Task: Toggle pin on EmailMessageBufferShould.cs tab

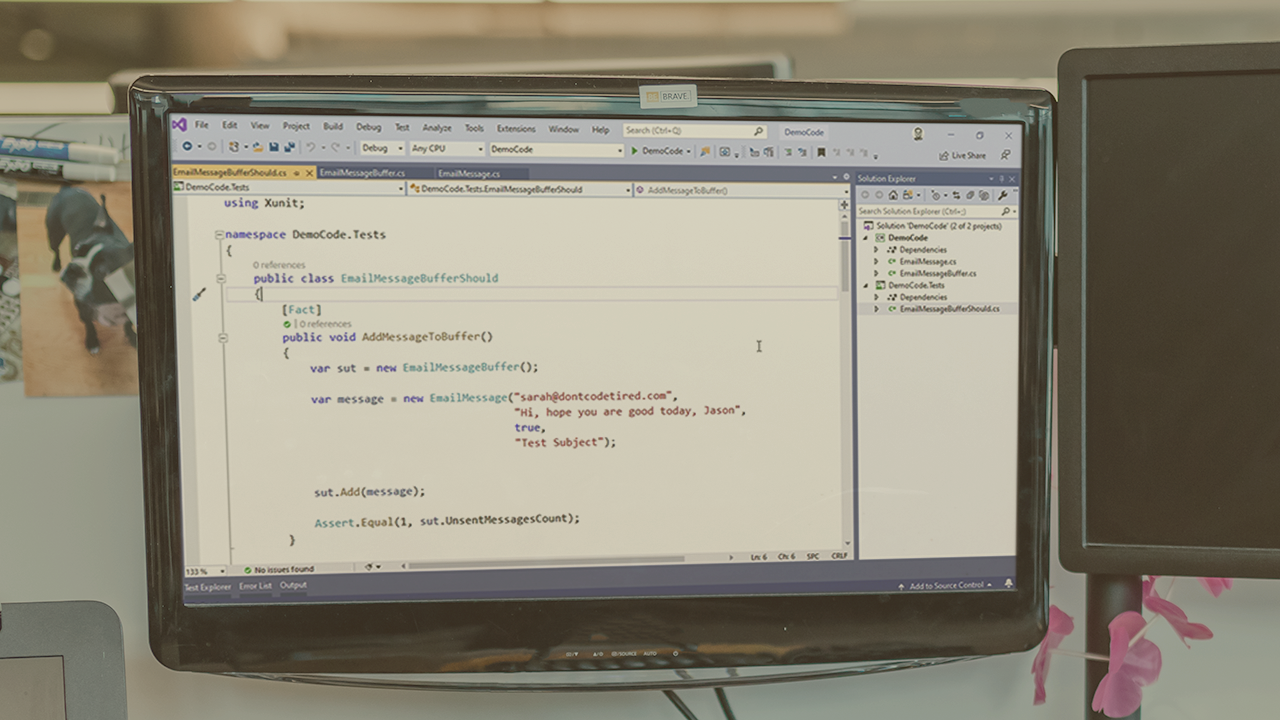Action: [x=297, y=173]
